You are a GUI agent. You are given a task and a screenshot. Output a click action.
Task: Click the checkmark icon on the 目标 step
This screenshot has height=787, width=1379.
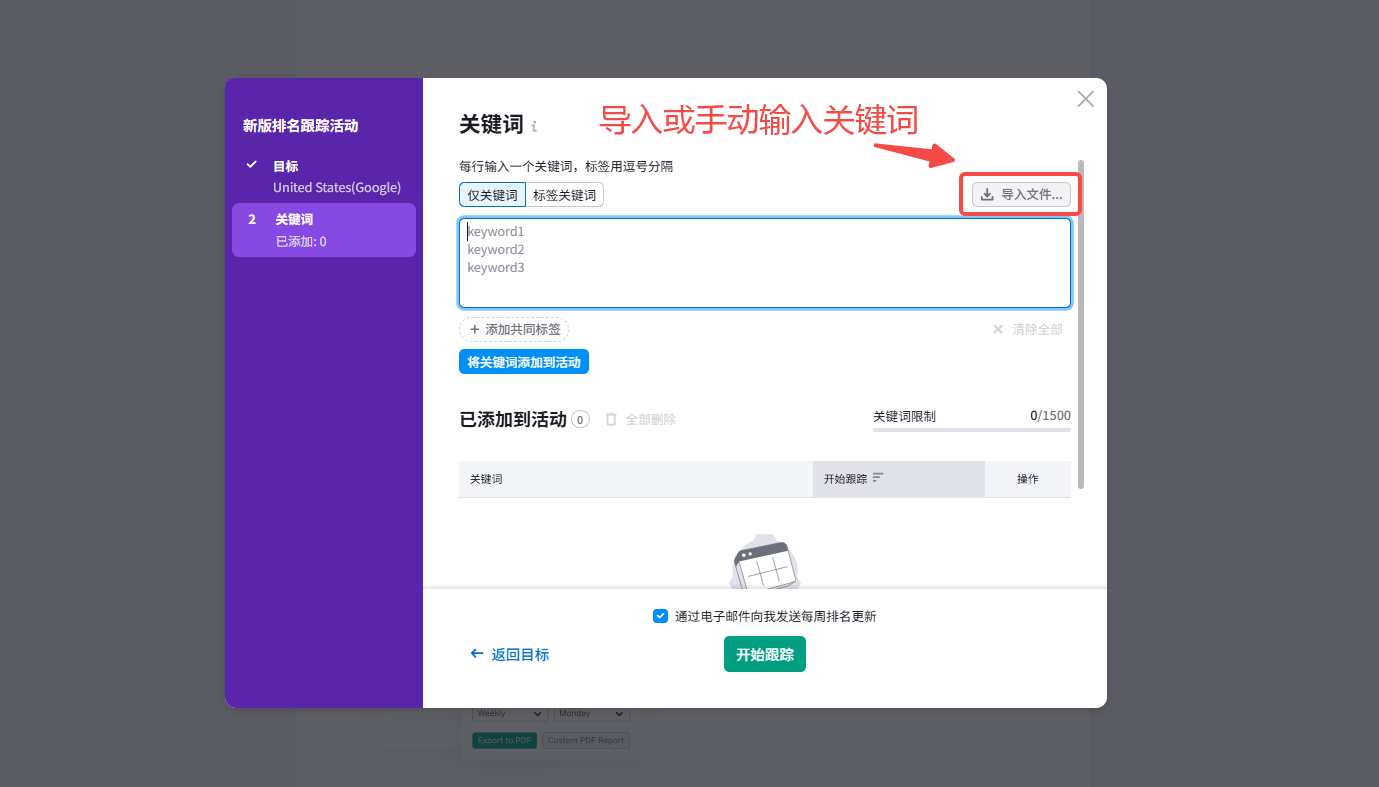click(x=250, y=165)
